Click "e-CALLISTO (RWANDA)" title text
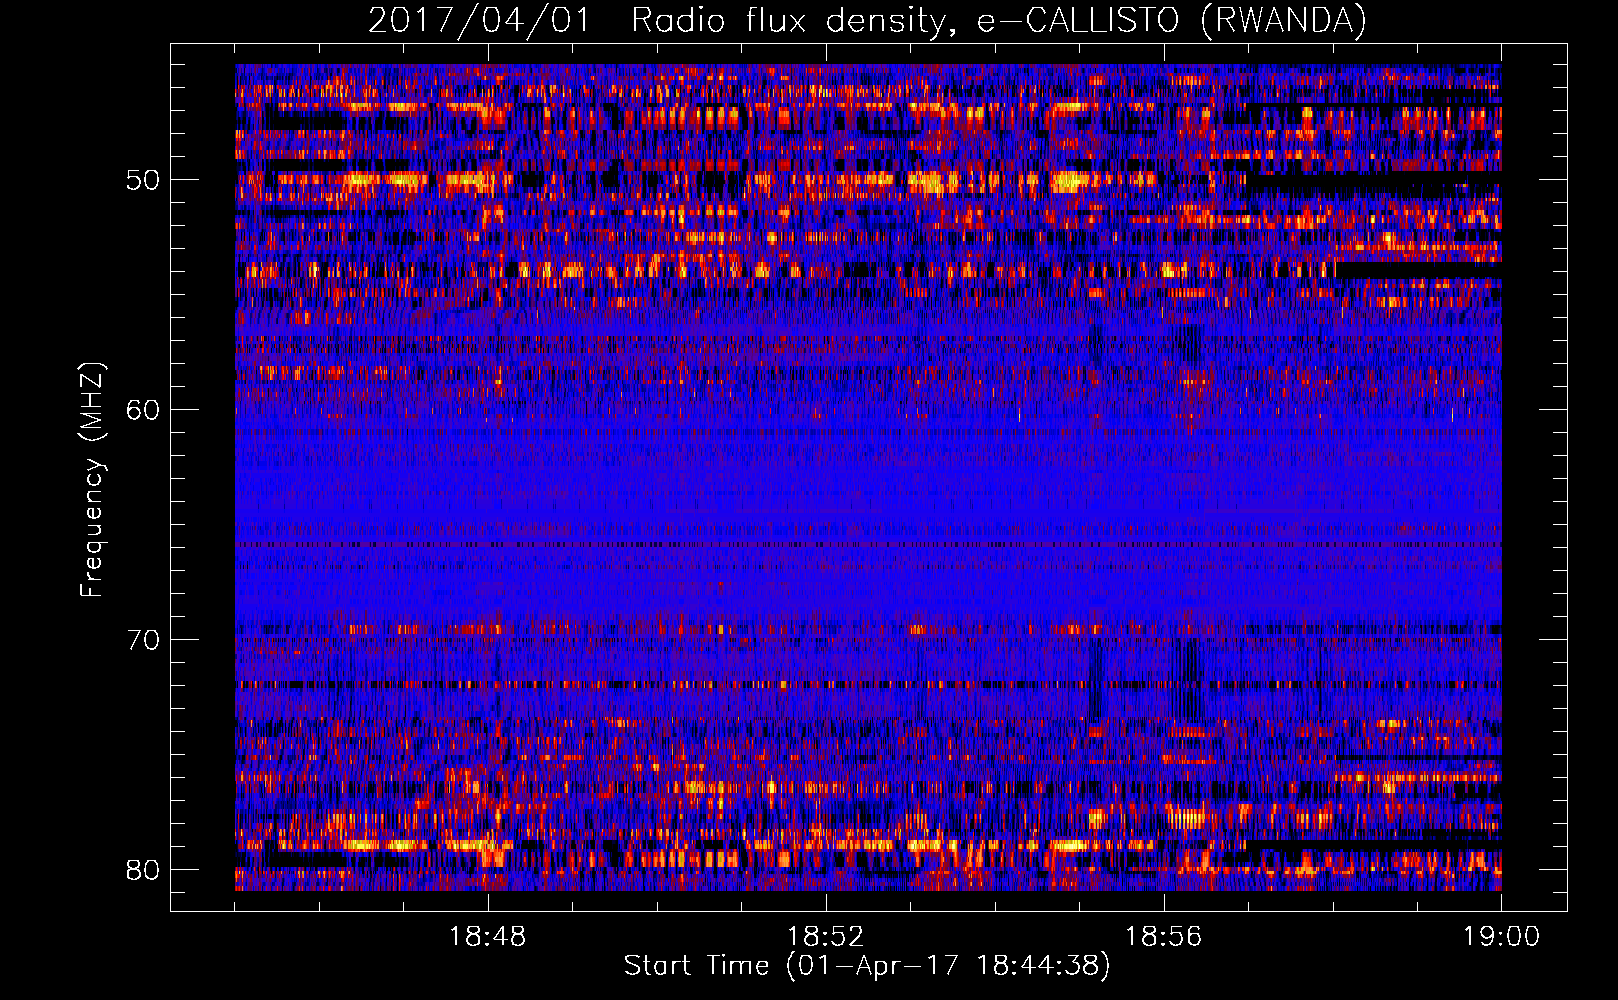This screenshot has height=1000, width=1618. coord(1172,20)
